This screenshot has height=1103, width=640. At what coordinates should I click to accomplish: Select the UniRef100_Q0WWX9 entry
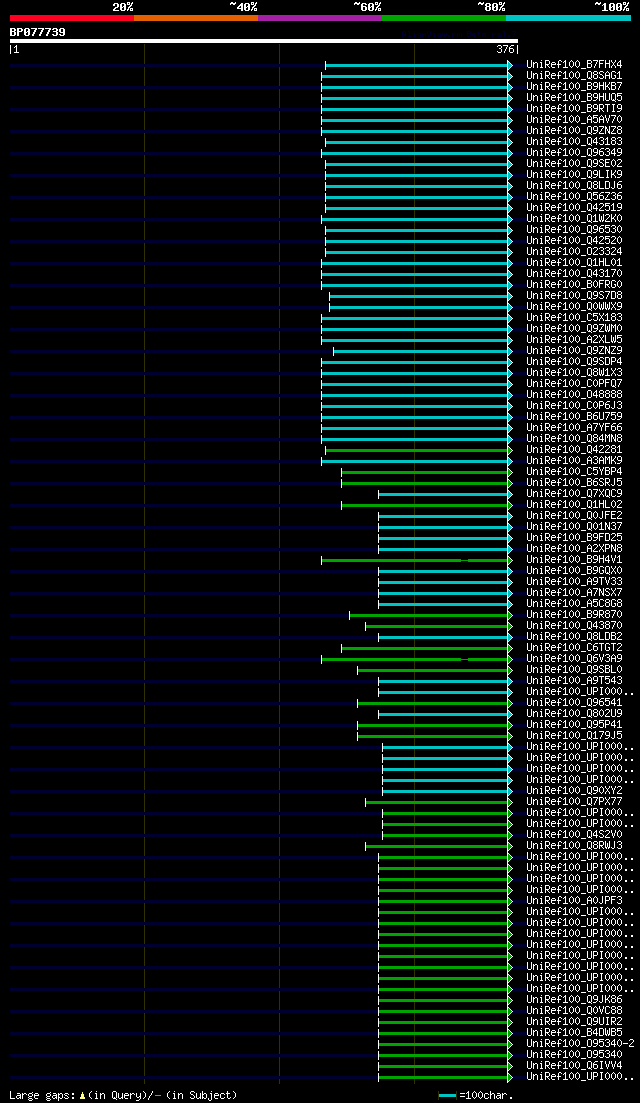pos(574,307)
